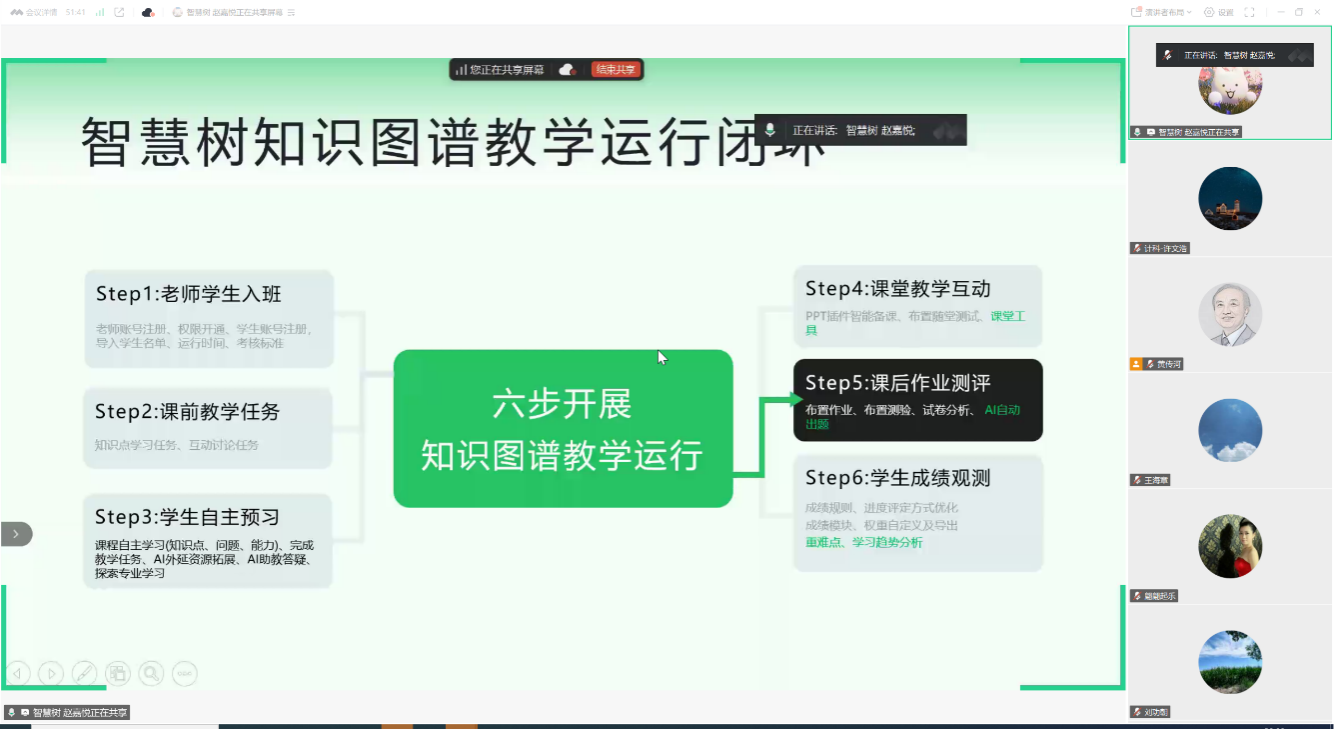Open the slide overview icon
The height and width of the screenshot is (729, 1334).
(118, 674)
